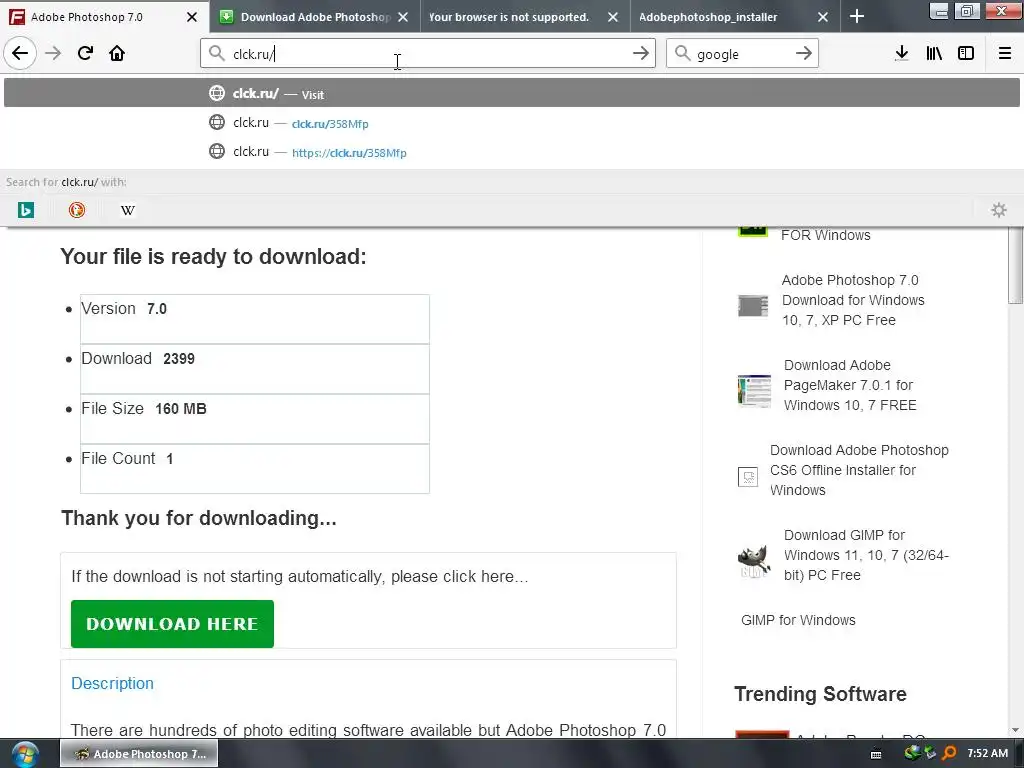Open the GIMP for Windows link
This screenshot has width=1024, height=768.
click(x=798, y=620)
